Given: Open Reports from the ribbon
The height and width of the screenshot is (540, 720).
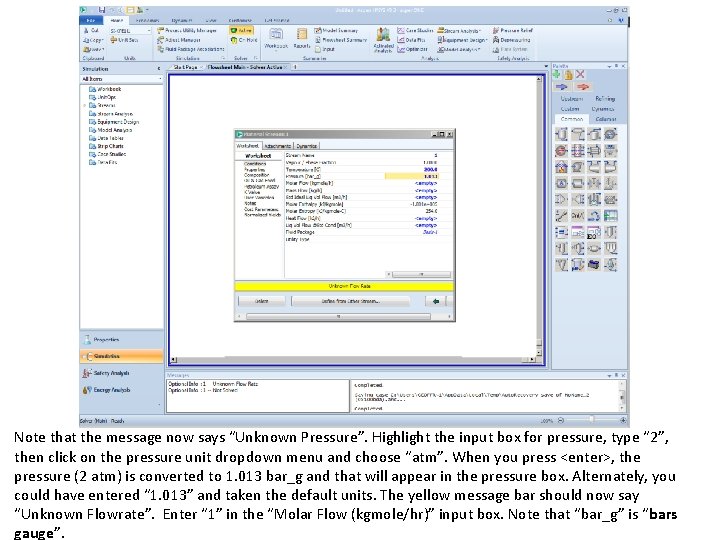Looking at the screenshot, I should 302,38.
